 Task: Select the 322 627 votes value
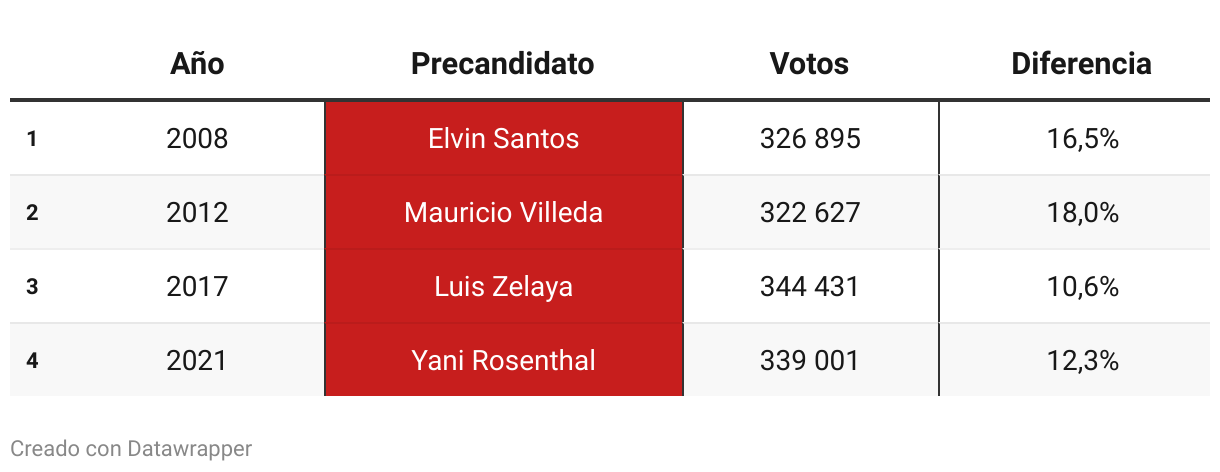point(810,212)
